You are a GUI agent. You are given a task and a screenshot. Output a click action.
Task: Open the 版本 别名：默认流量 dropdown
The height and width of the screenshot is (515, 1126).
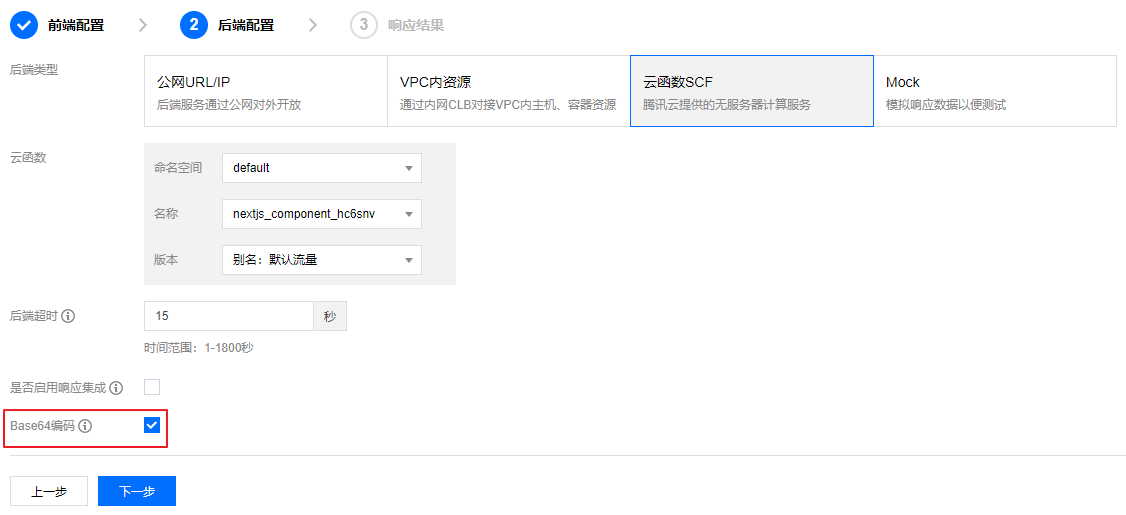pos(322,259)
